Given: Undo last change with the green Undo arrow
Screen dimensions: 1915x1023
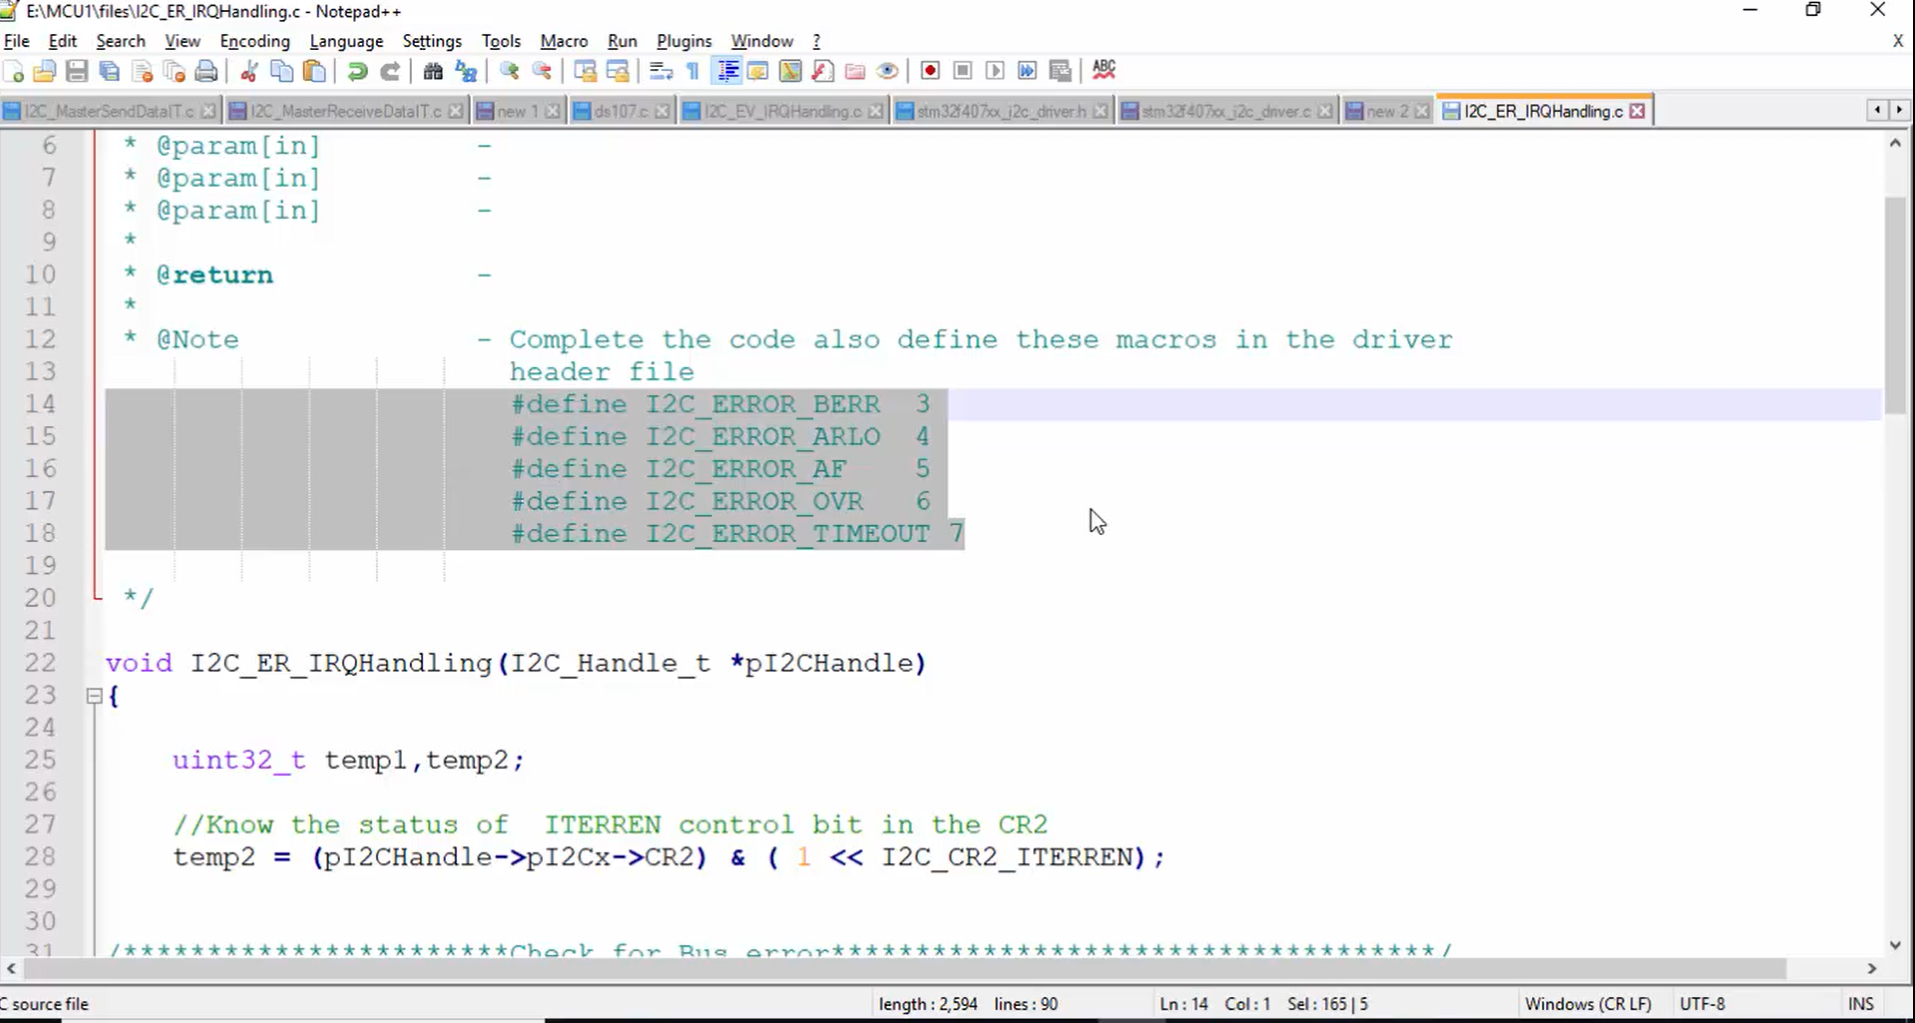Looking at the screenshot, I should 357,71.
